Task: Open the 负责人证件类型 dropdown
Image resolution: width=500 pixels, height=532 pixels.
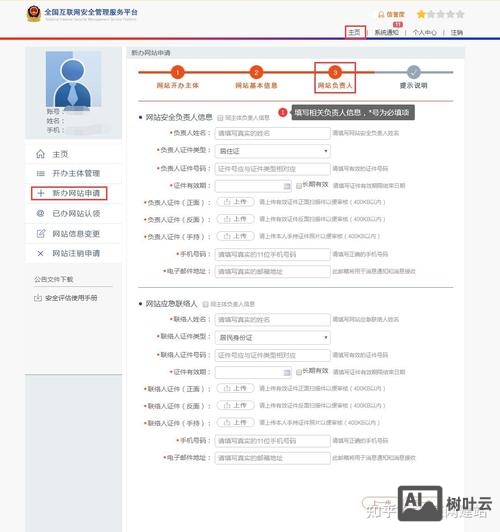Action: pyautogui.click(x=273, y=151)
